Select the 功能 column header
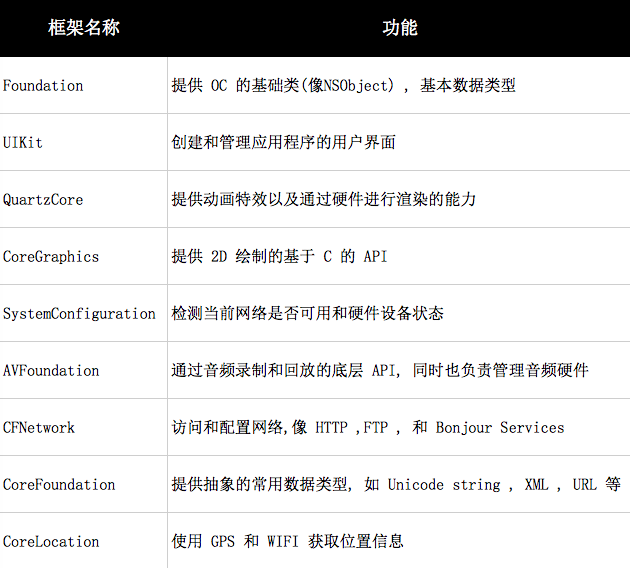630x568 pixels. (x=400, y=28)
